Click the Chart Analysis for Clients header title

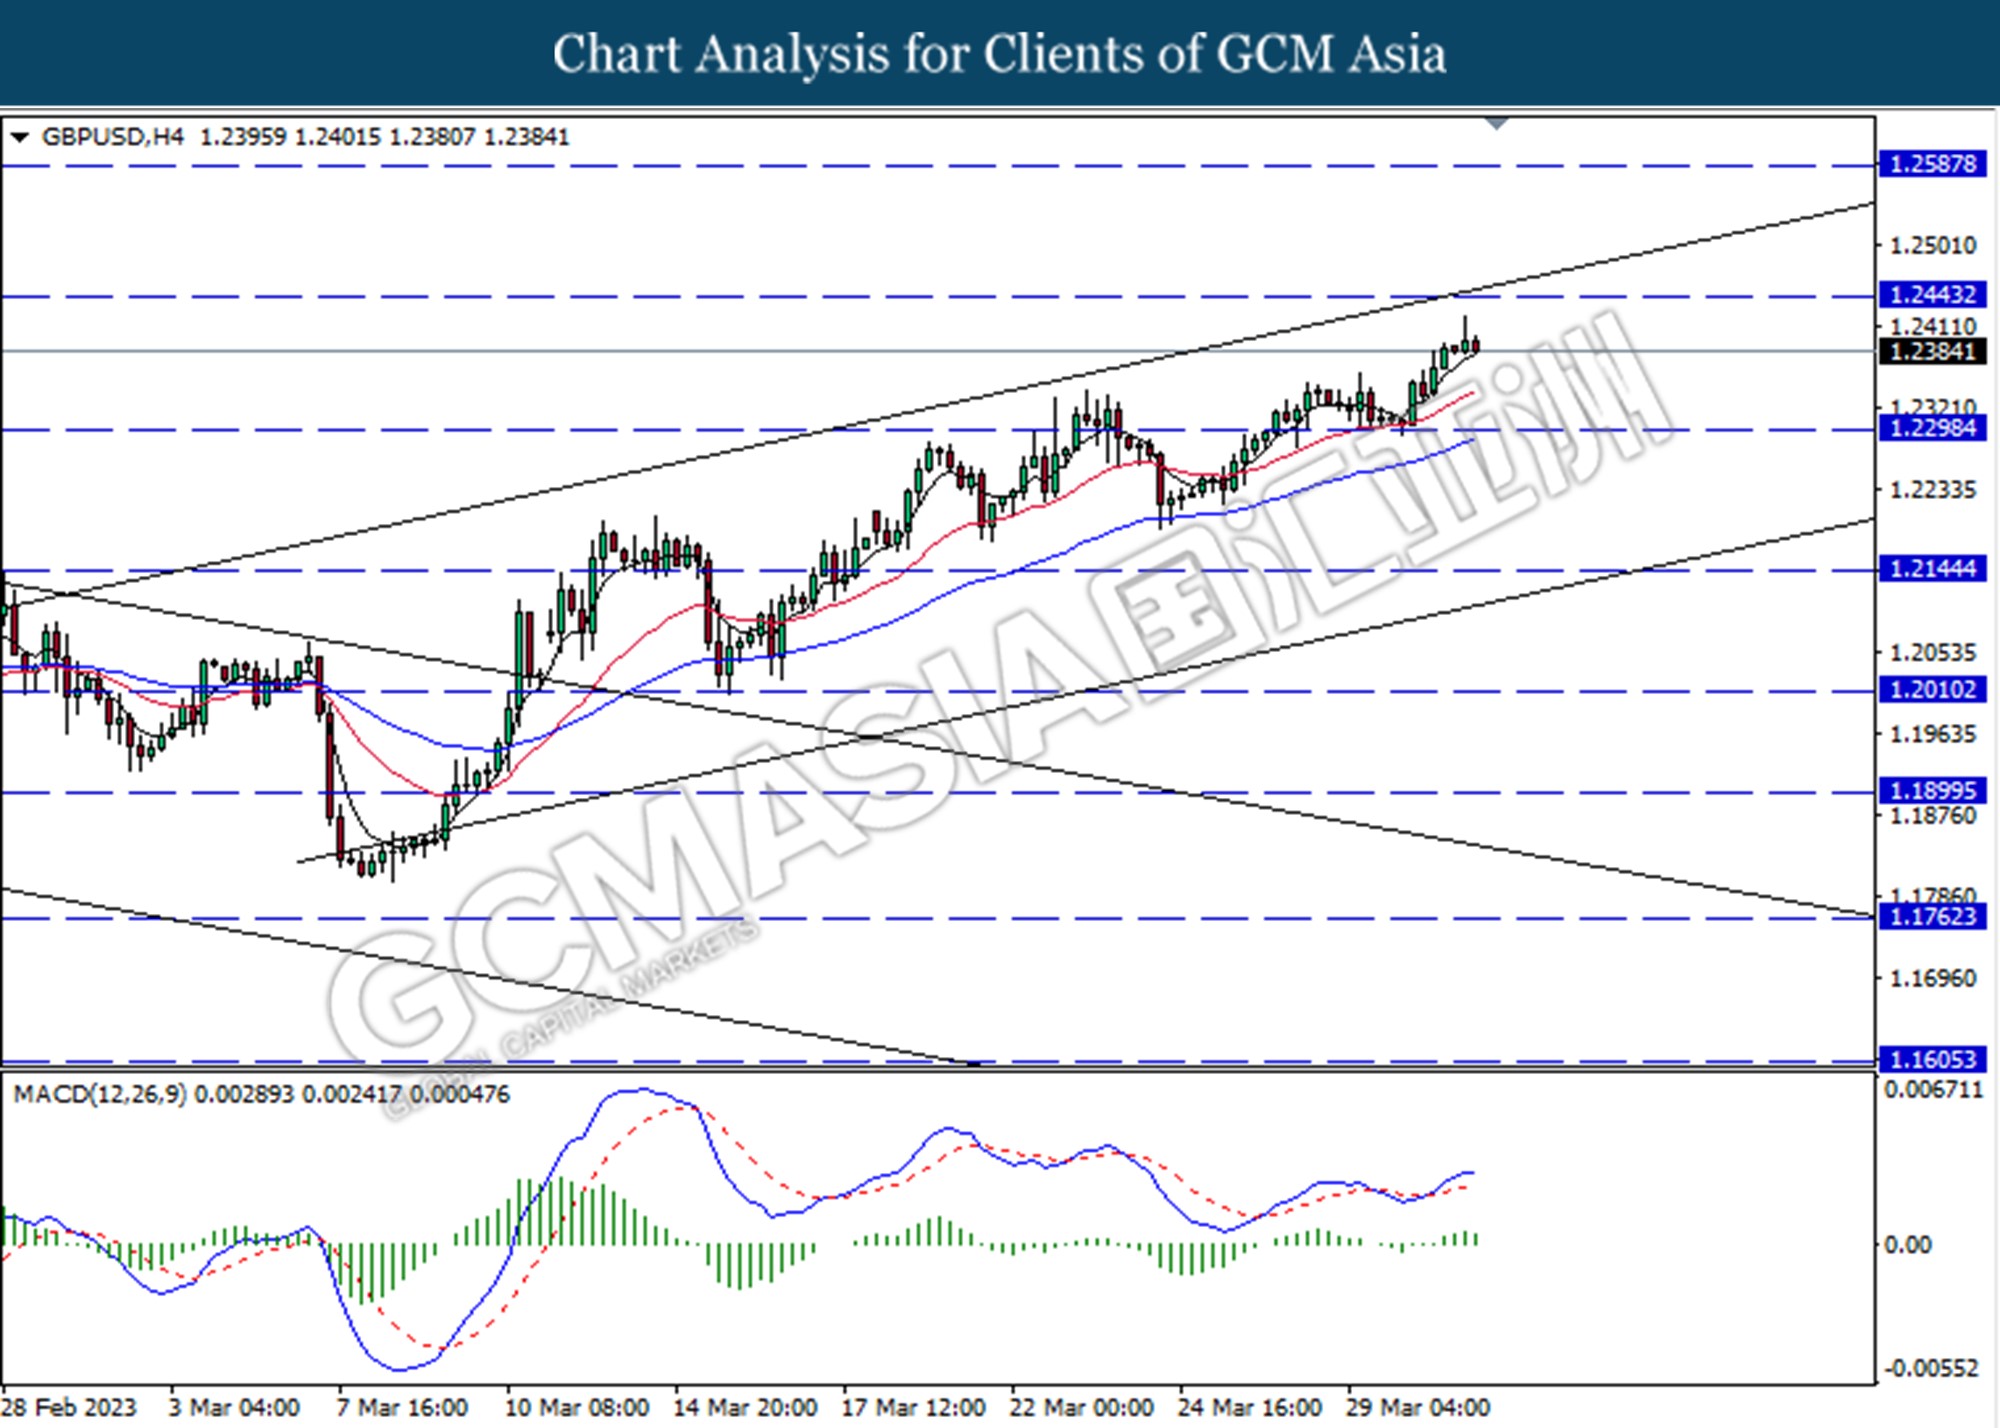(x=999, y=54)
